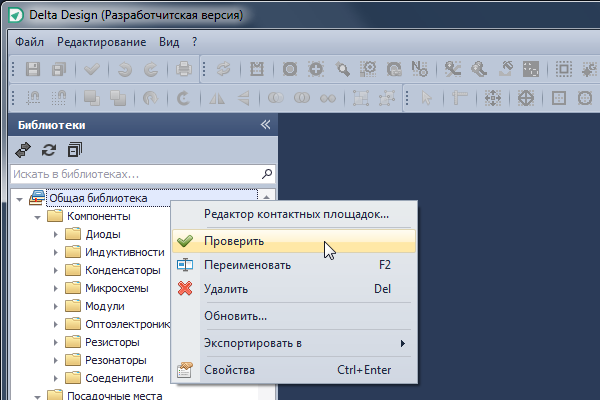Click the printer icon in top toolbar

click(x=184, y=69)
